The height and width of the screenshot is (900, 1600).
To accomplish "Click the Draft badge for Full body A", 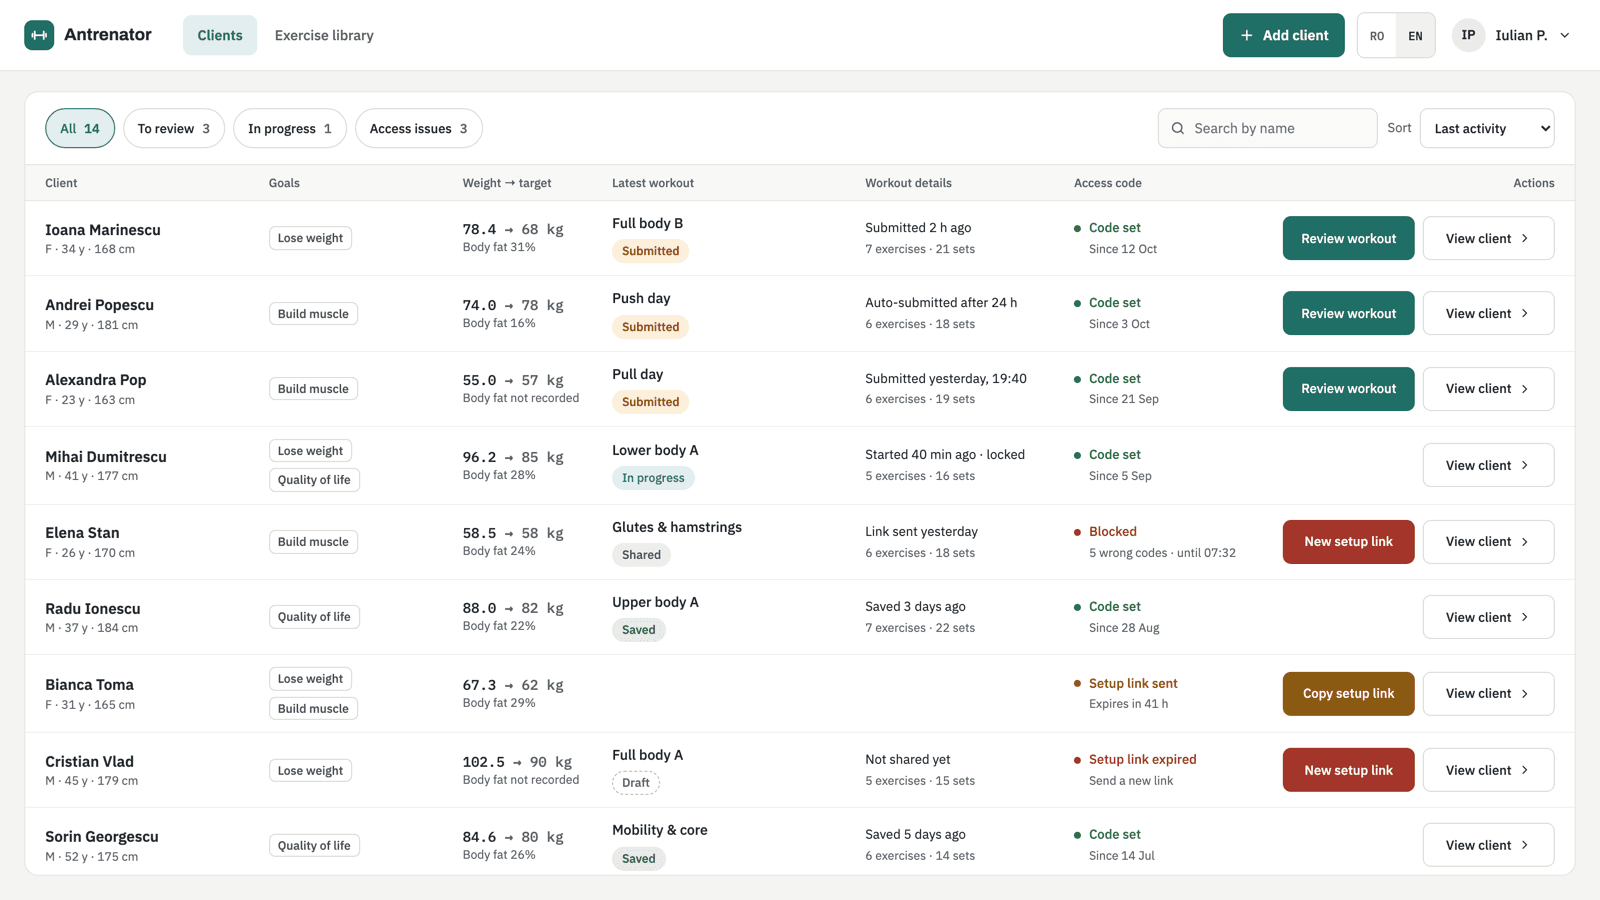I will [636, 783].
